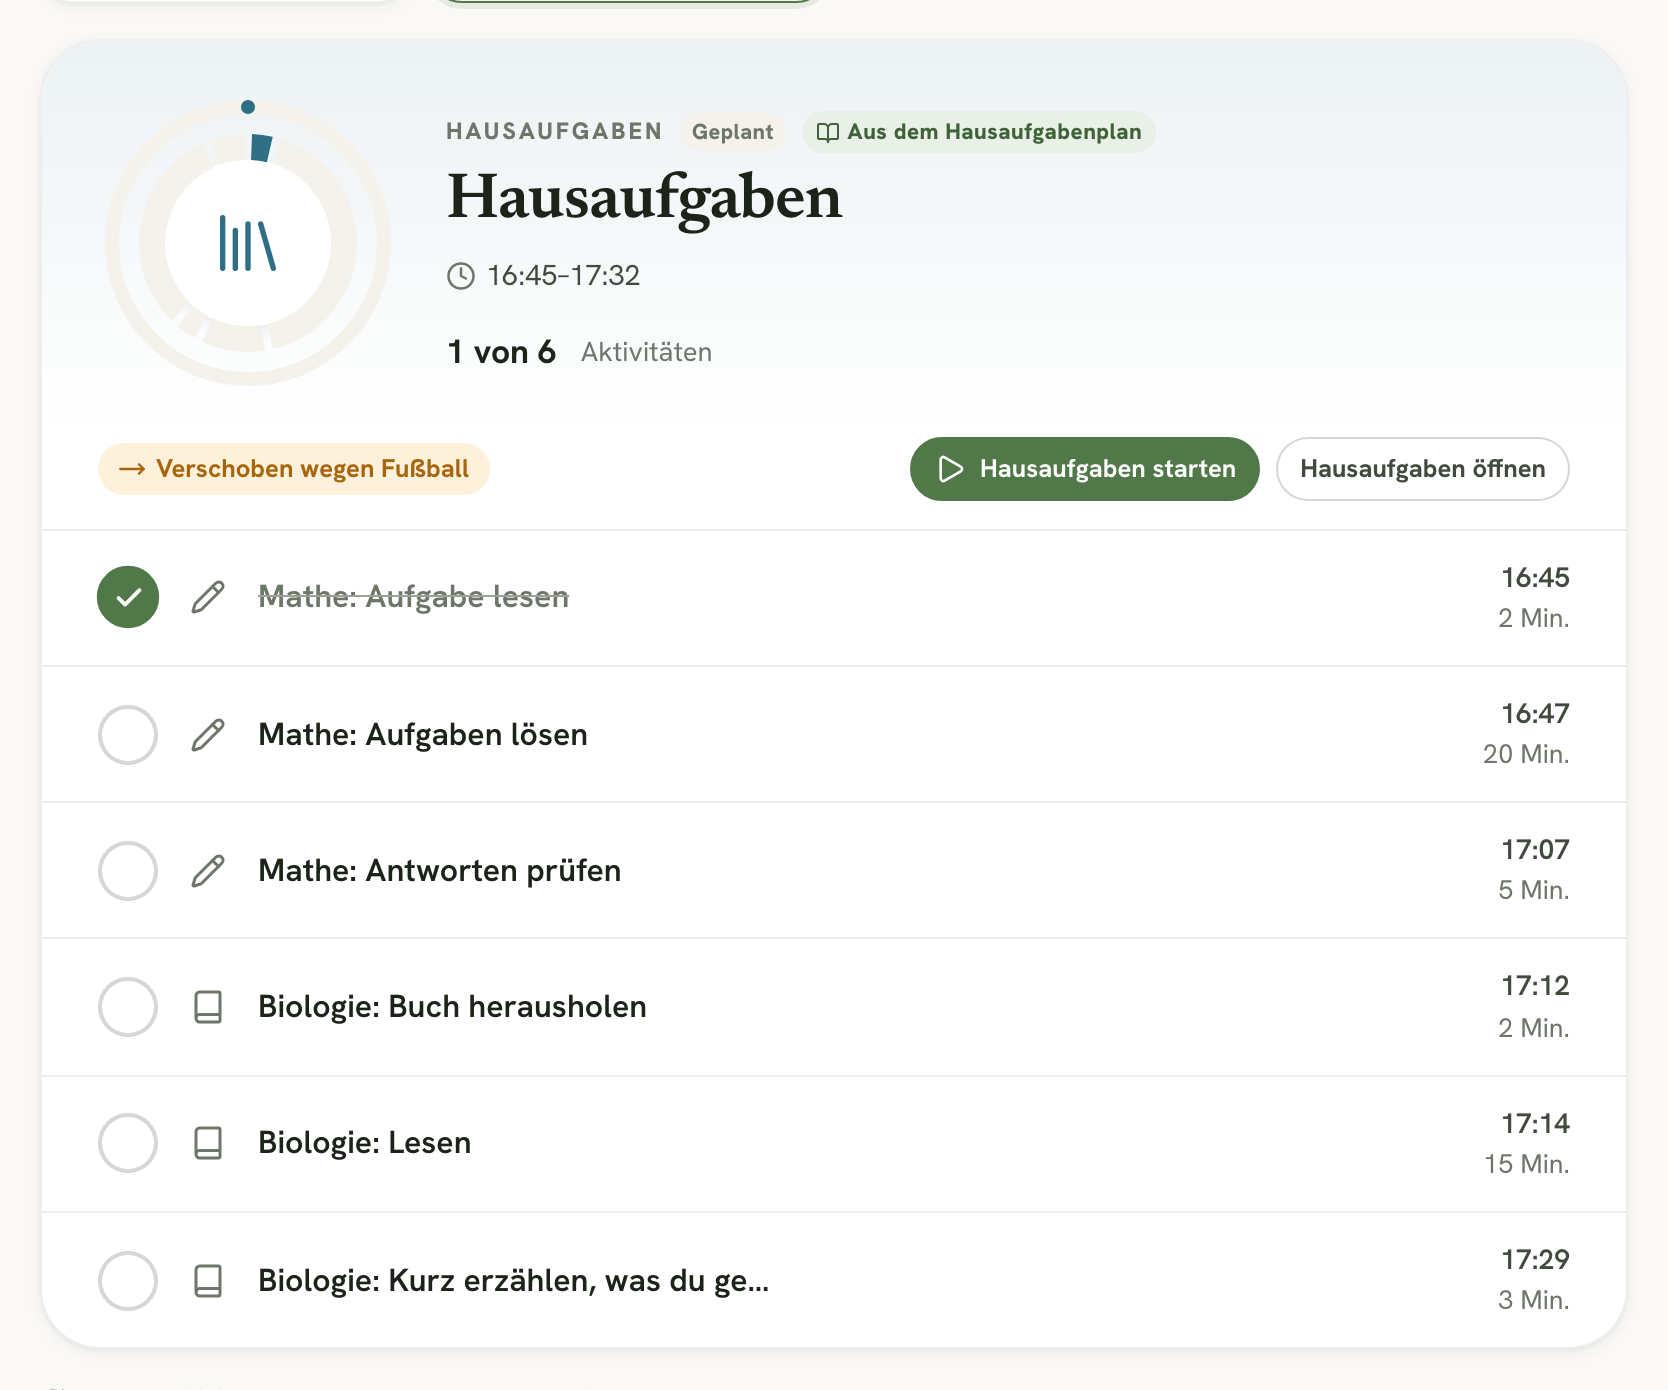The image size is (1668, 1390).
Task: Click the pencil icon for Mathe: Antworten prüfen
Action: point(208,871)
